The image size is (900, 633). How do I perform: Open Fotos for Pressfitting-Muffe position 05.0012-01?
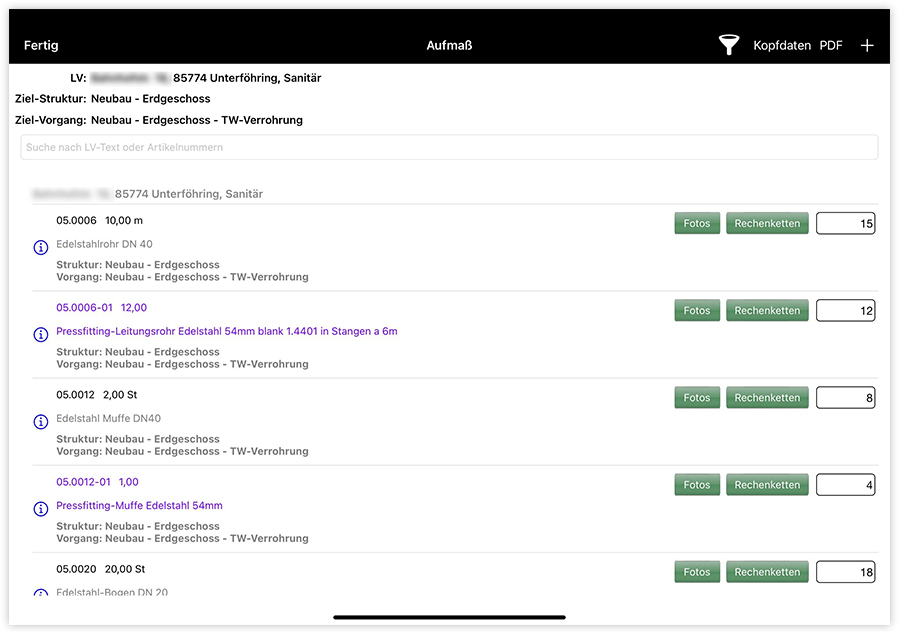[697, 484]
